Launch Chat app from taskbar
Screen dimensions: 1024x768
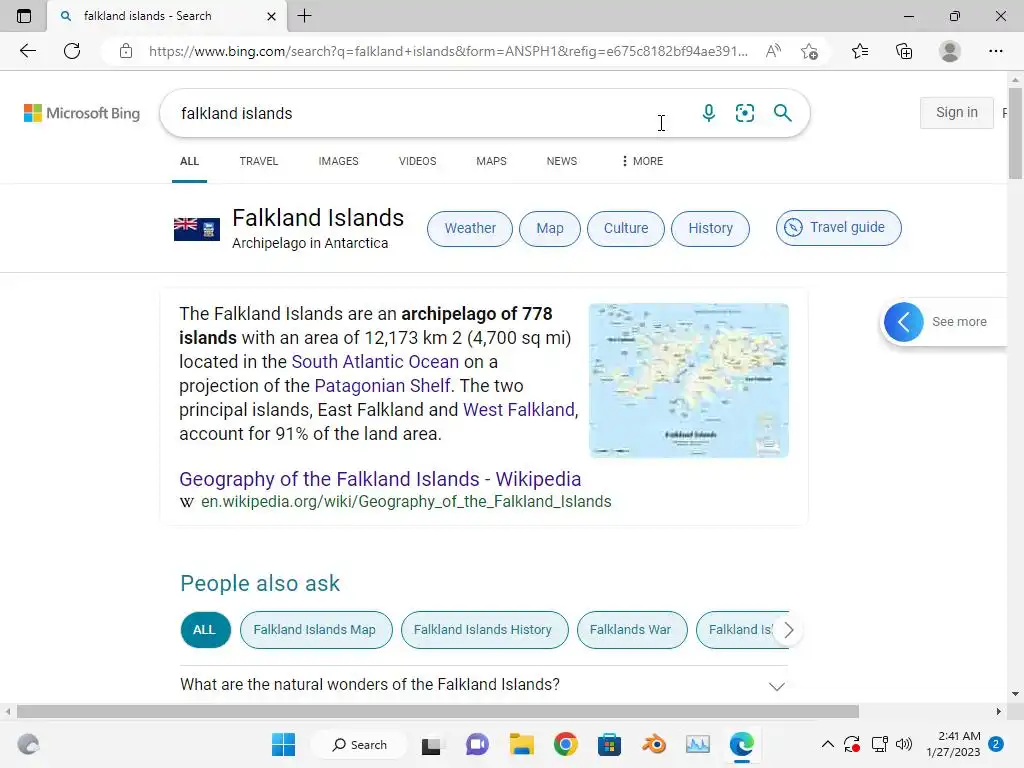477,745
